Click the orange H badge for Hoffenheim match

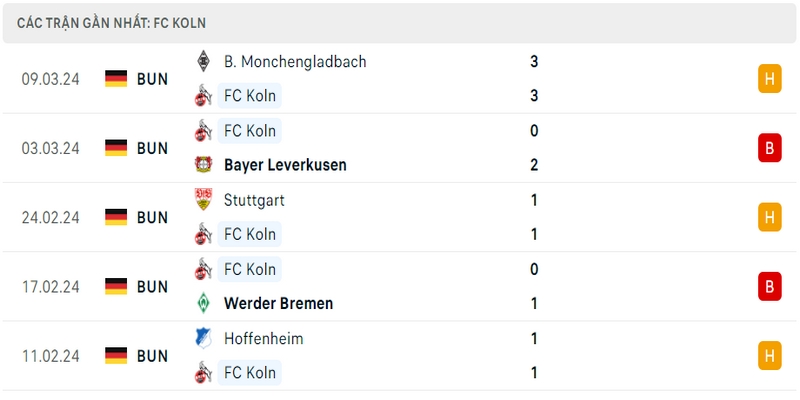(769, 356)
